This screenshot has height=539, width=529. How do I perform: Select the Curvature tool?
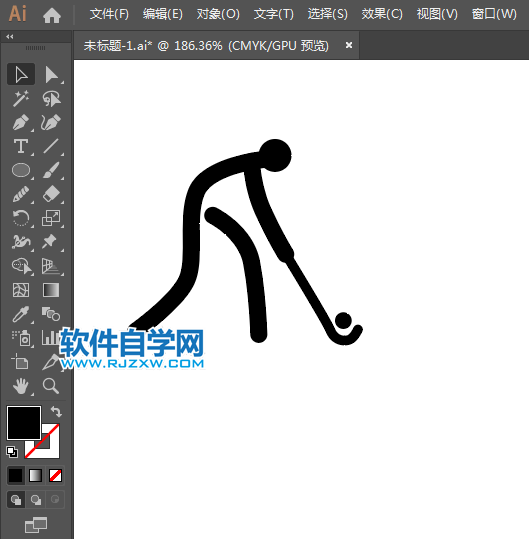[51, 122]
